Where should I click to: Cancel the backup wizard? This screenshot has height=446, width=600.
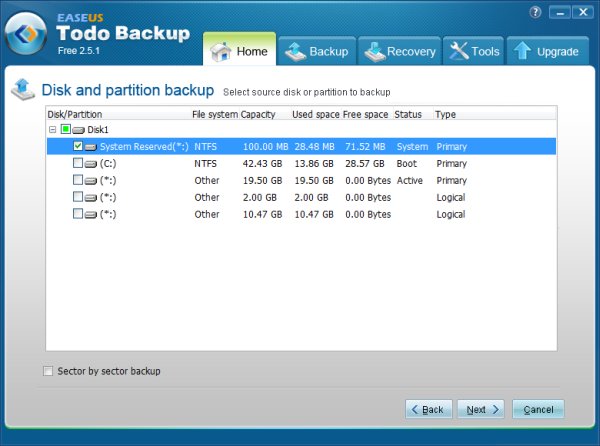tap(538, 409)
